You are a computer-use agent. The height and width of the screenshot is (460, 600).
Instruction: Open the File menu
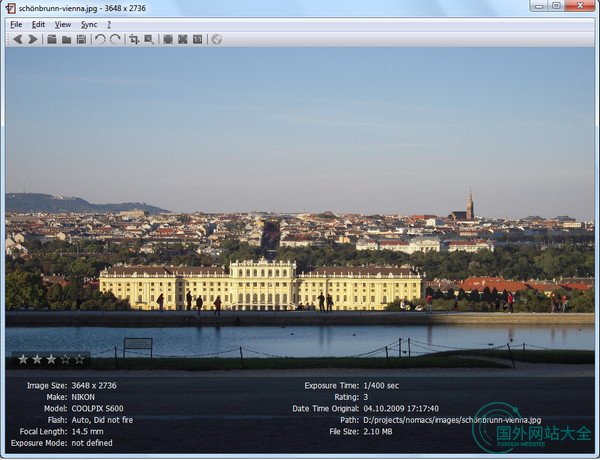coord(16,24)
